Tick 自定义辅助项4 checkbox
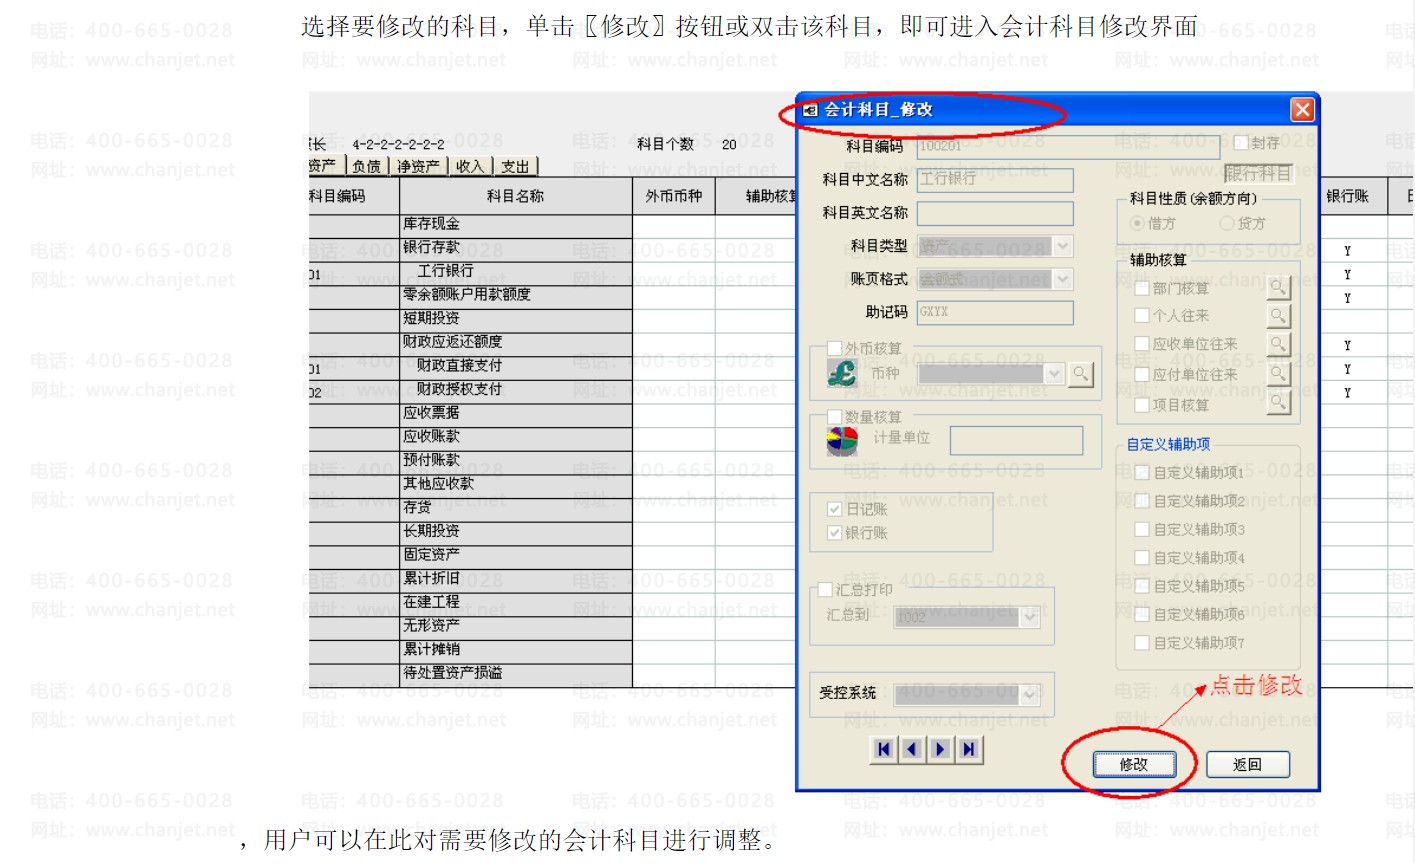Viewport: 1415px width, 863px height. [1142, 557]
